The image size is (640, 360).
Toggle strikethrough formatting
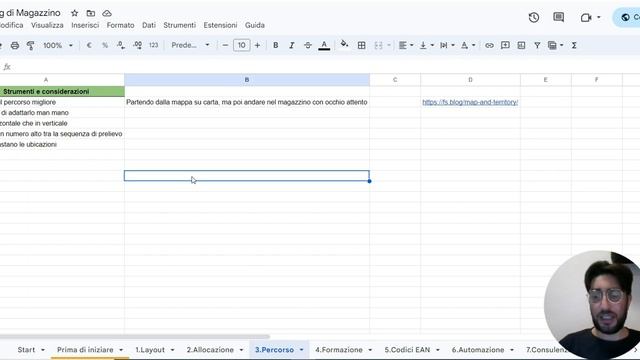(x=308, y=45)
